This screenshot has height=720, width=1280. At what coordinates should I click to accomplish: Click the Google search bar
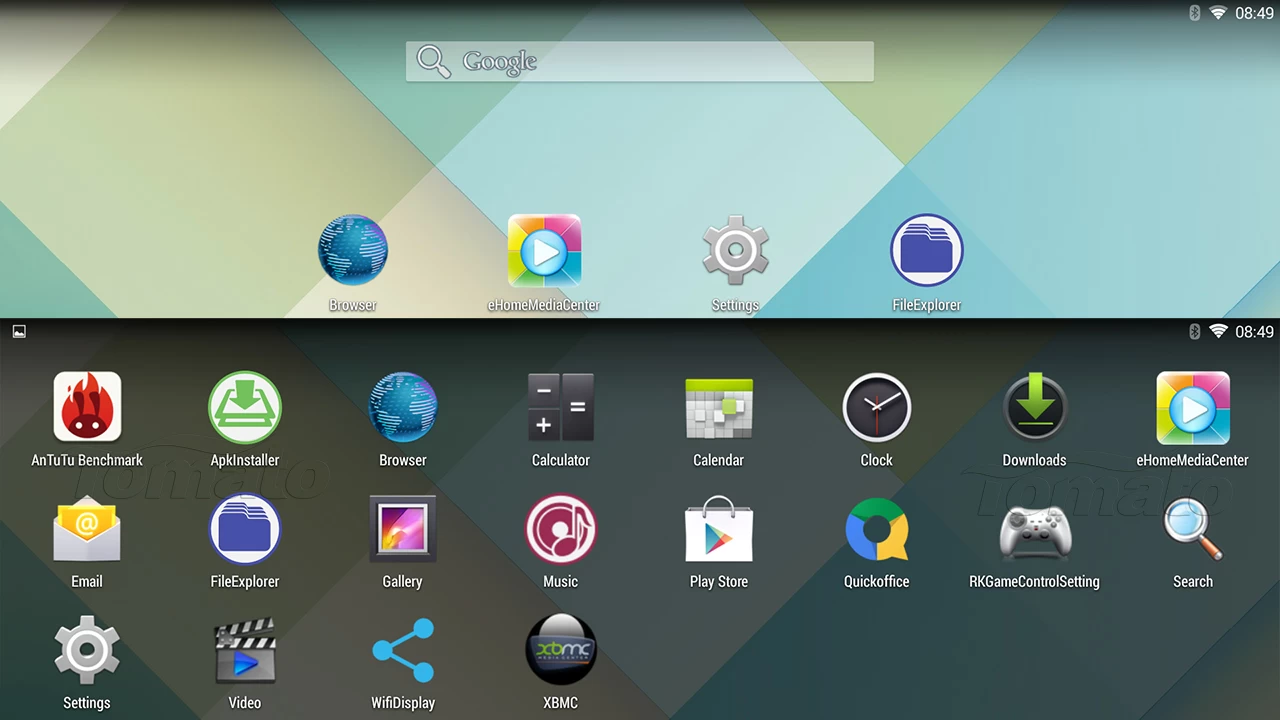[640, 61]
